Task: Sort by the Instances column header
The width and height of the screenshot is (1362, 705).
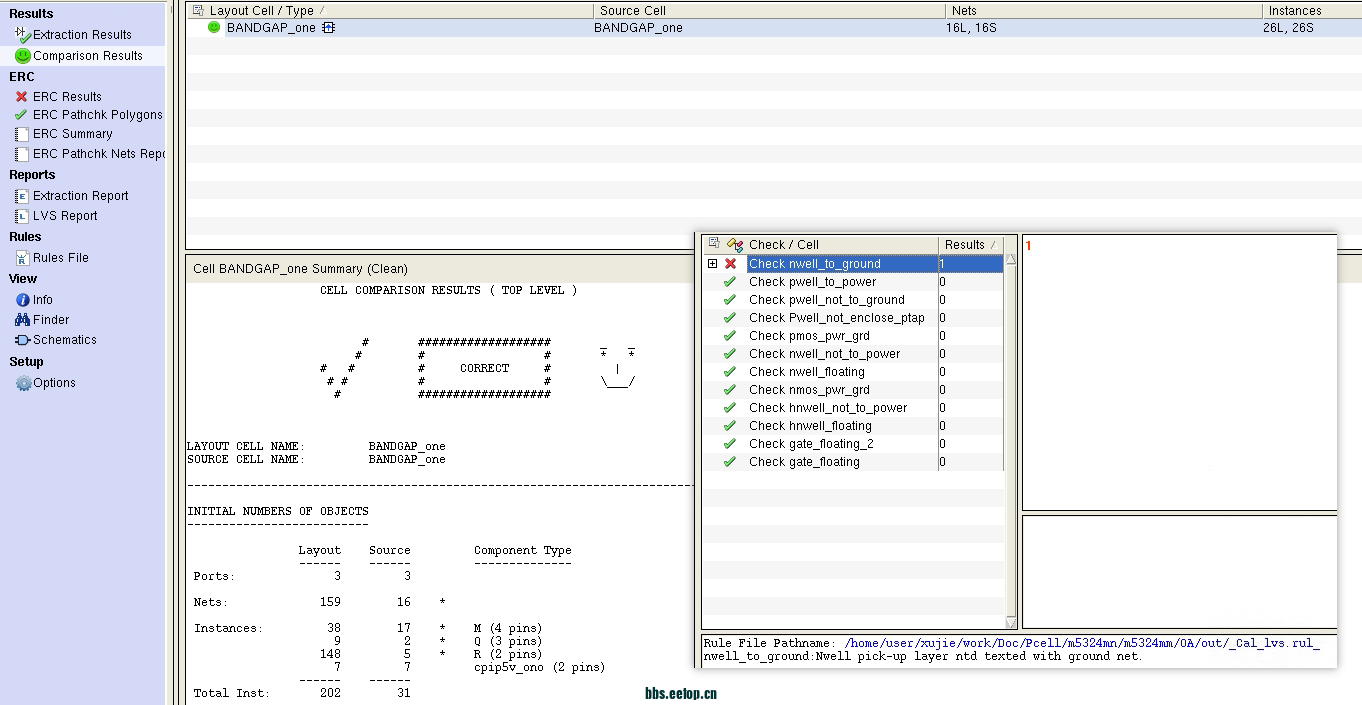Action: coord(1312,11)
